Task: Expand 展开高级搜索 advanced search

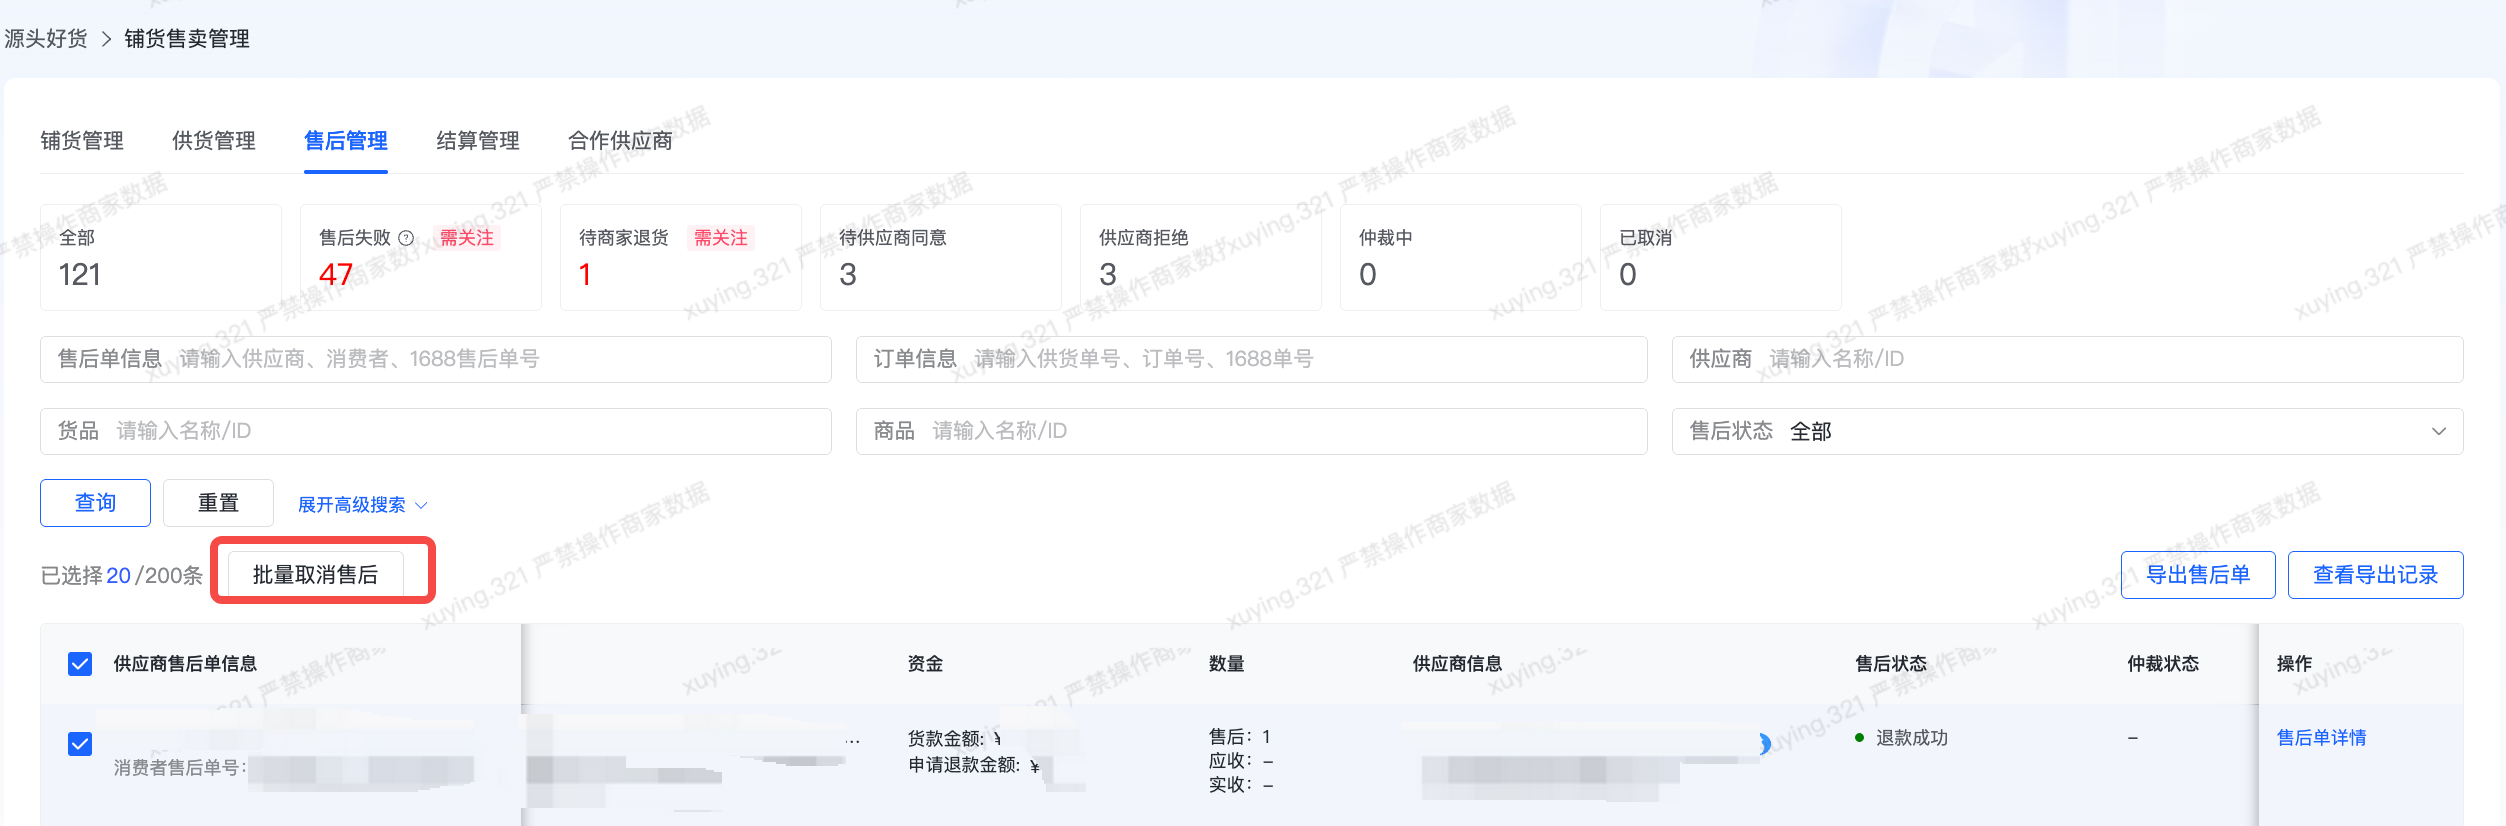Action: click(362, 505)
